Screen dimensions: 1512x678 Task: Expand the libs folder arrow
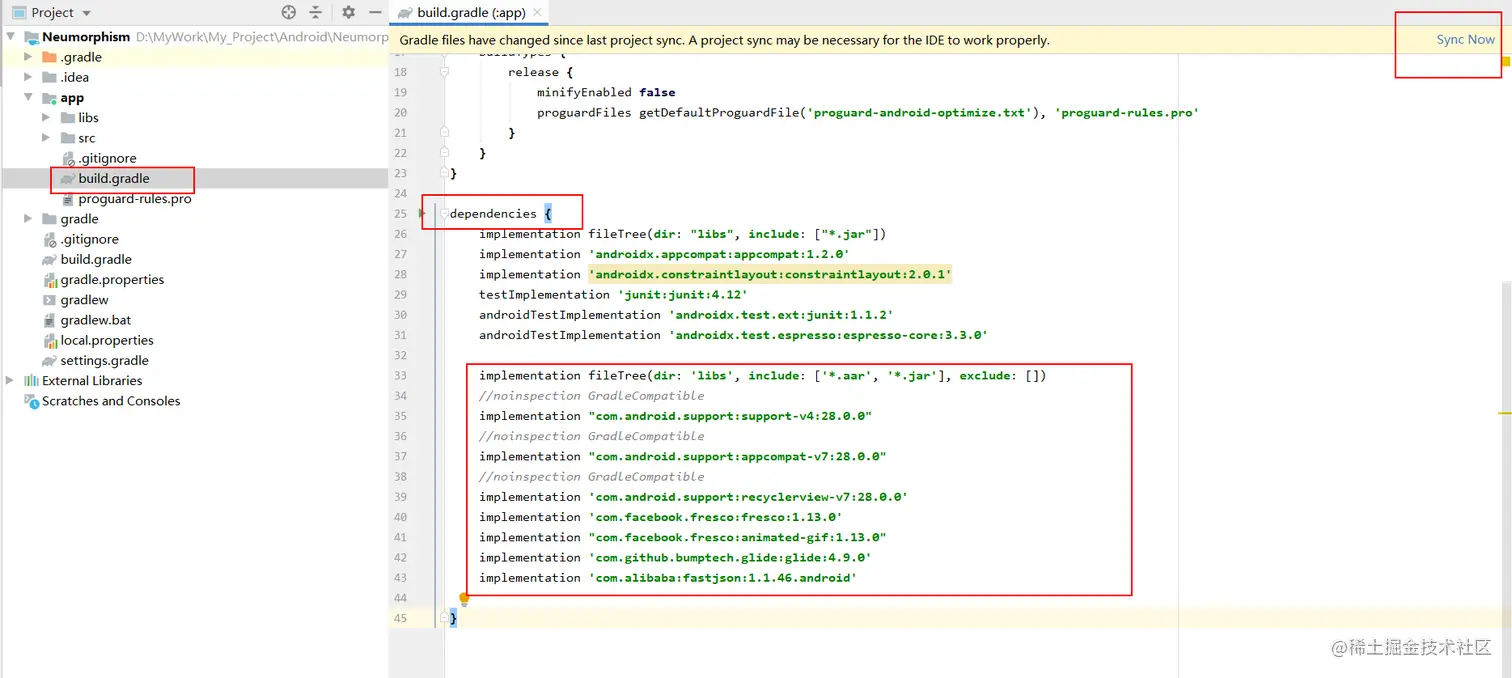pyautogui.click(x=46, y=118)
